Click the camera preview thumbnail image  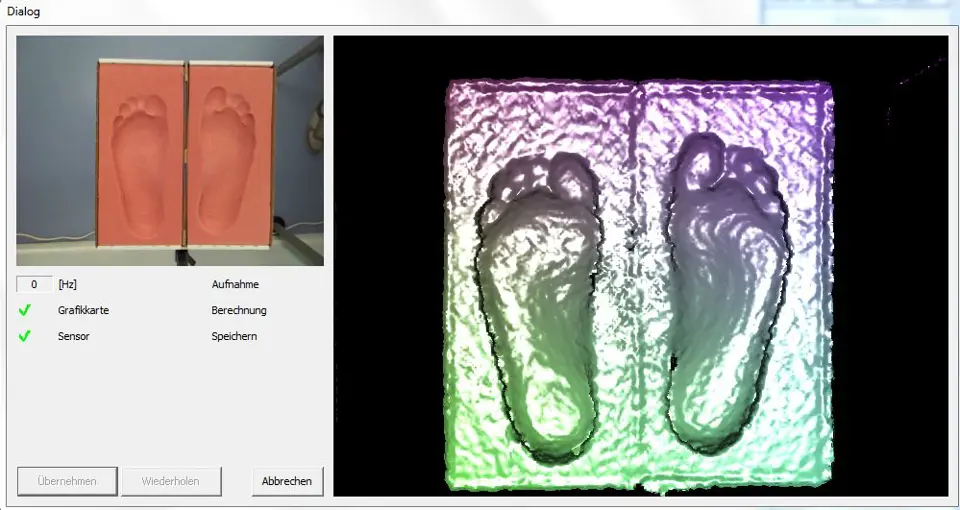point(170,150)
